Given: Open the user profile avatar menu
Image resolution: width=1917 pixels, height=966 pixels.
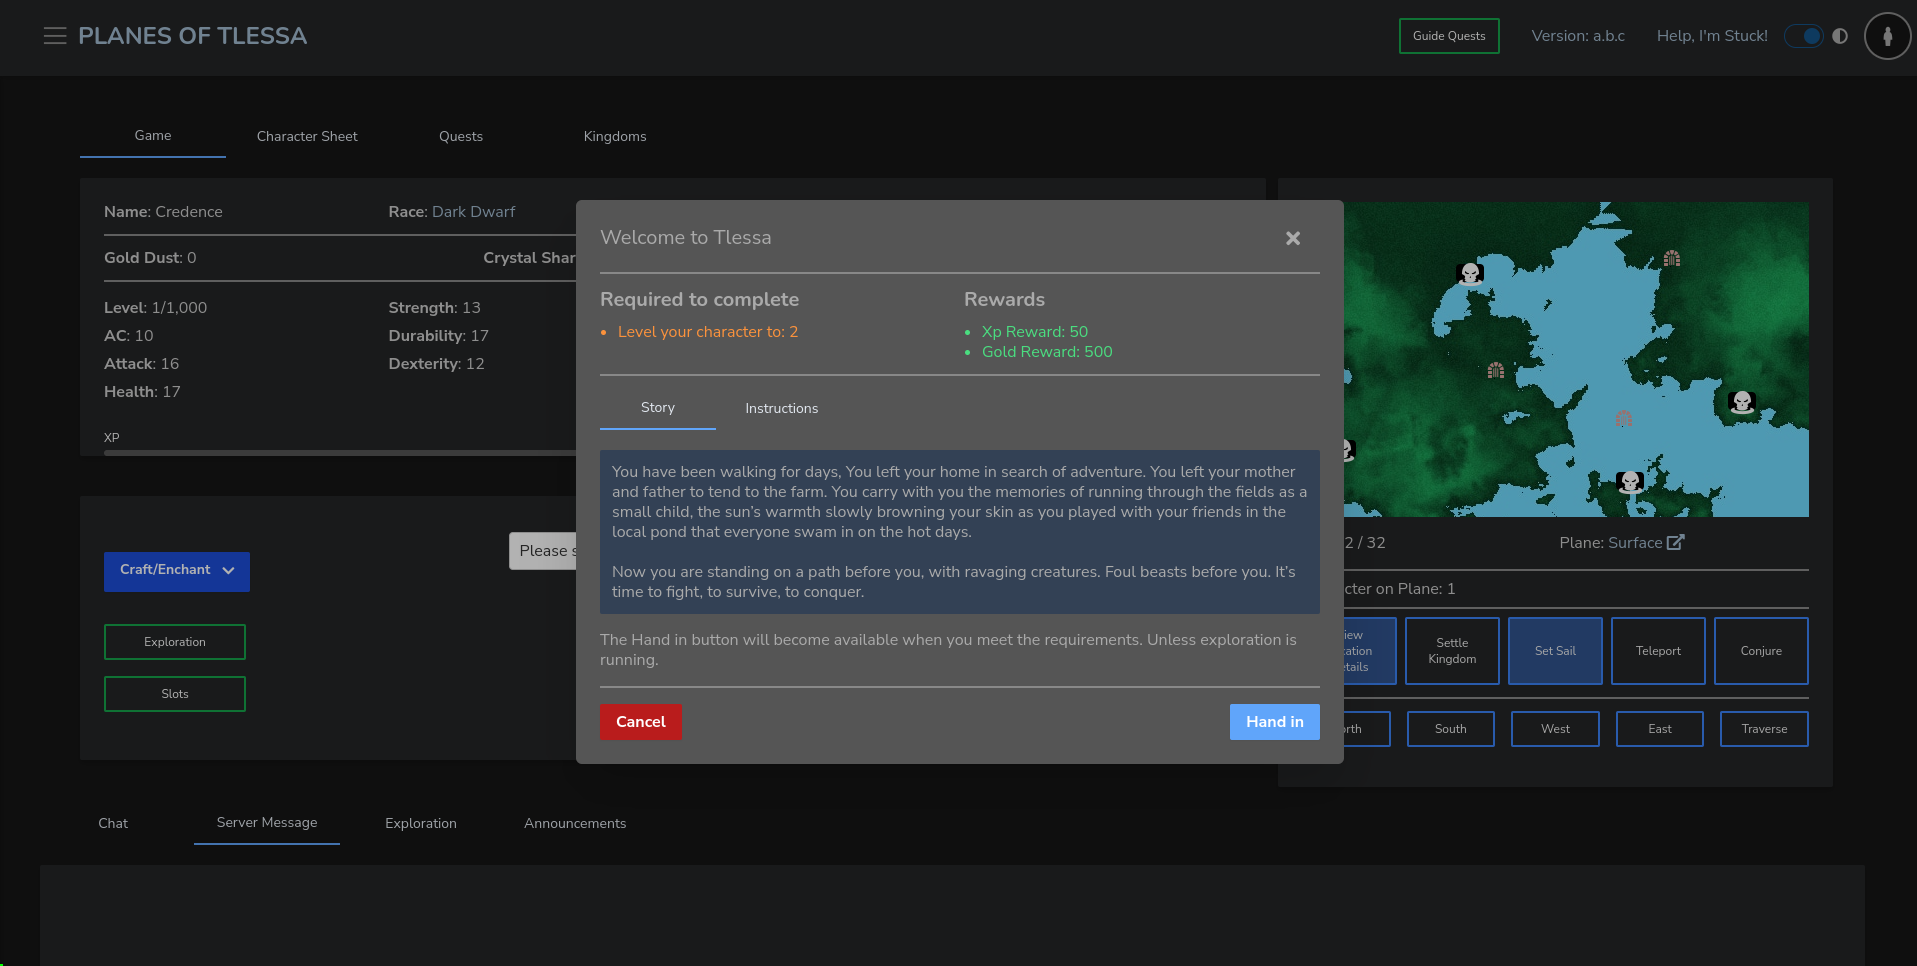Looking at the screenshot, I should point(1887,36).
